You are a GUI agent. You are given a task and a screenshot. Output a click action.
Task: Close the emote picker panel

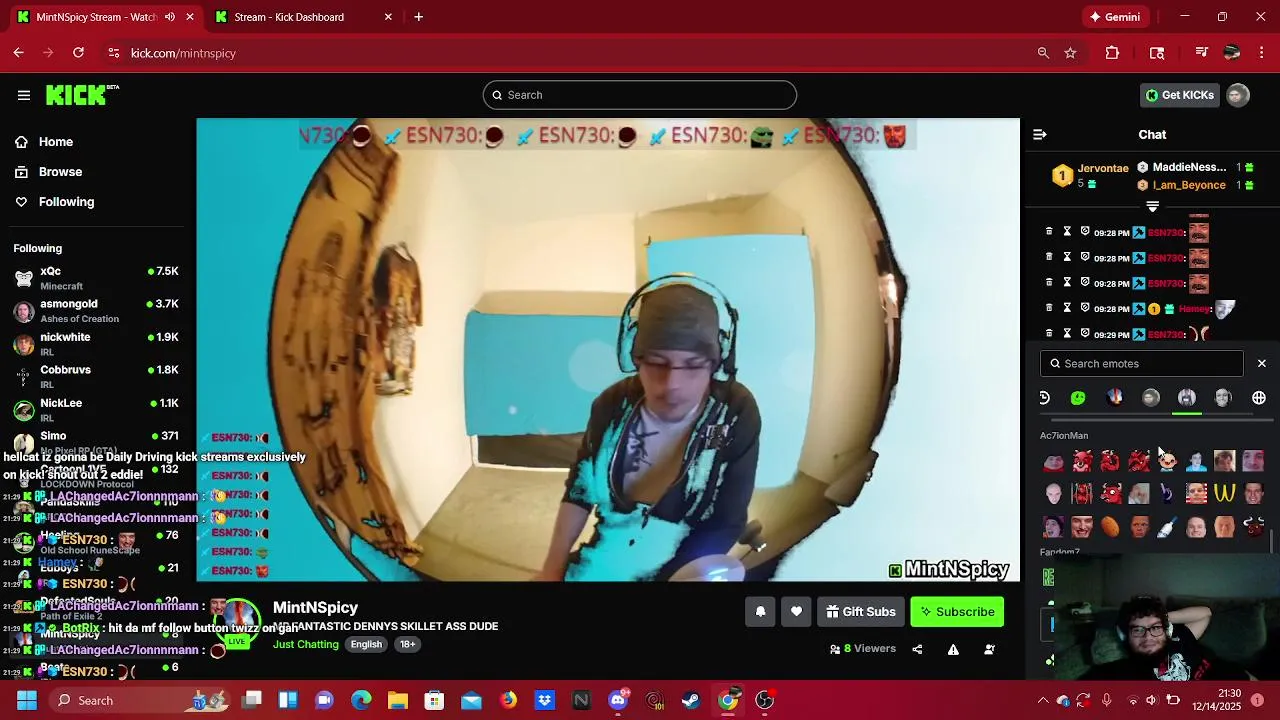[x=1262, y=364]
